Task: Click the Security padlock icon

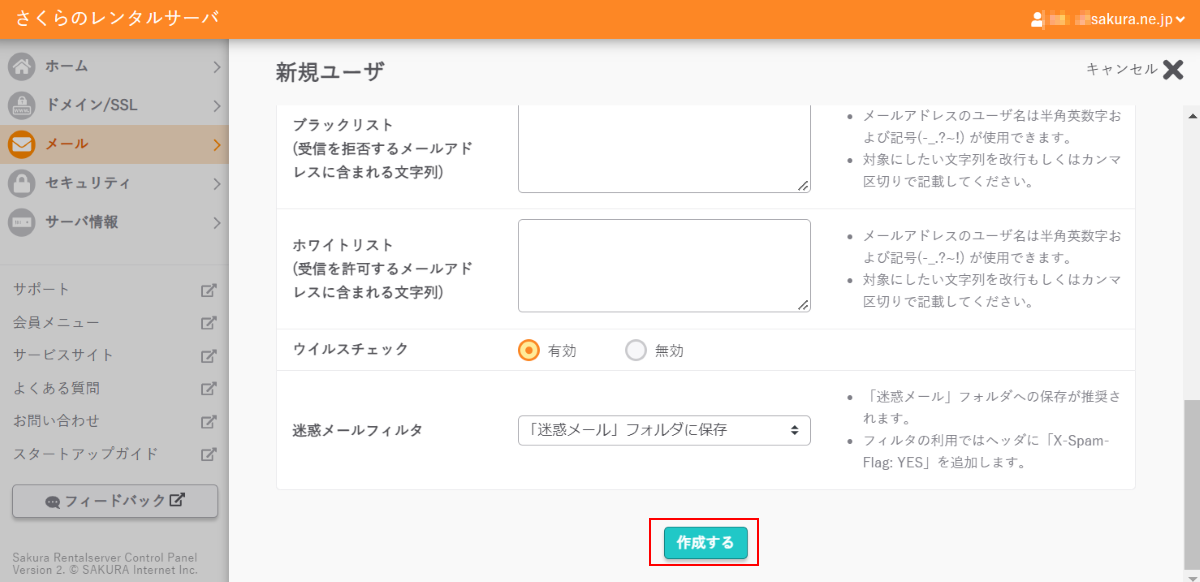Action: (x=22, y=184)
